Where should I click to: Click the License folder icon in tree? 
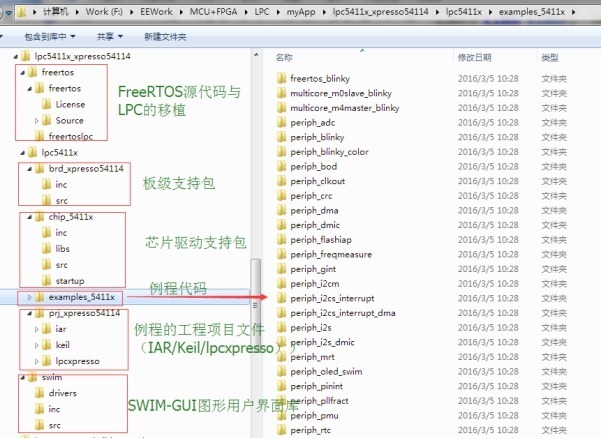(46, 104)
